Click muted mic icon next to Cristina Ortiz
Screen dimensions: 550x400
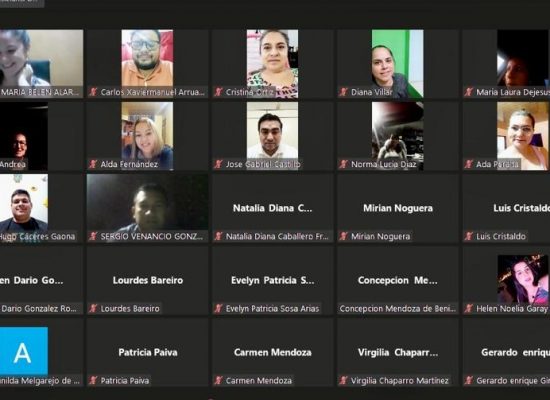coord(219,92)
